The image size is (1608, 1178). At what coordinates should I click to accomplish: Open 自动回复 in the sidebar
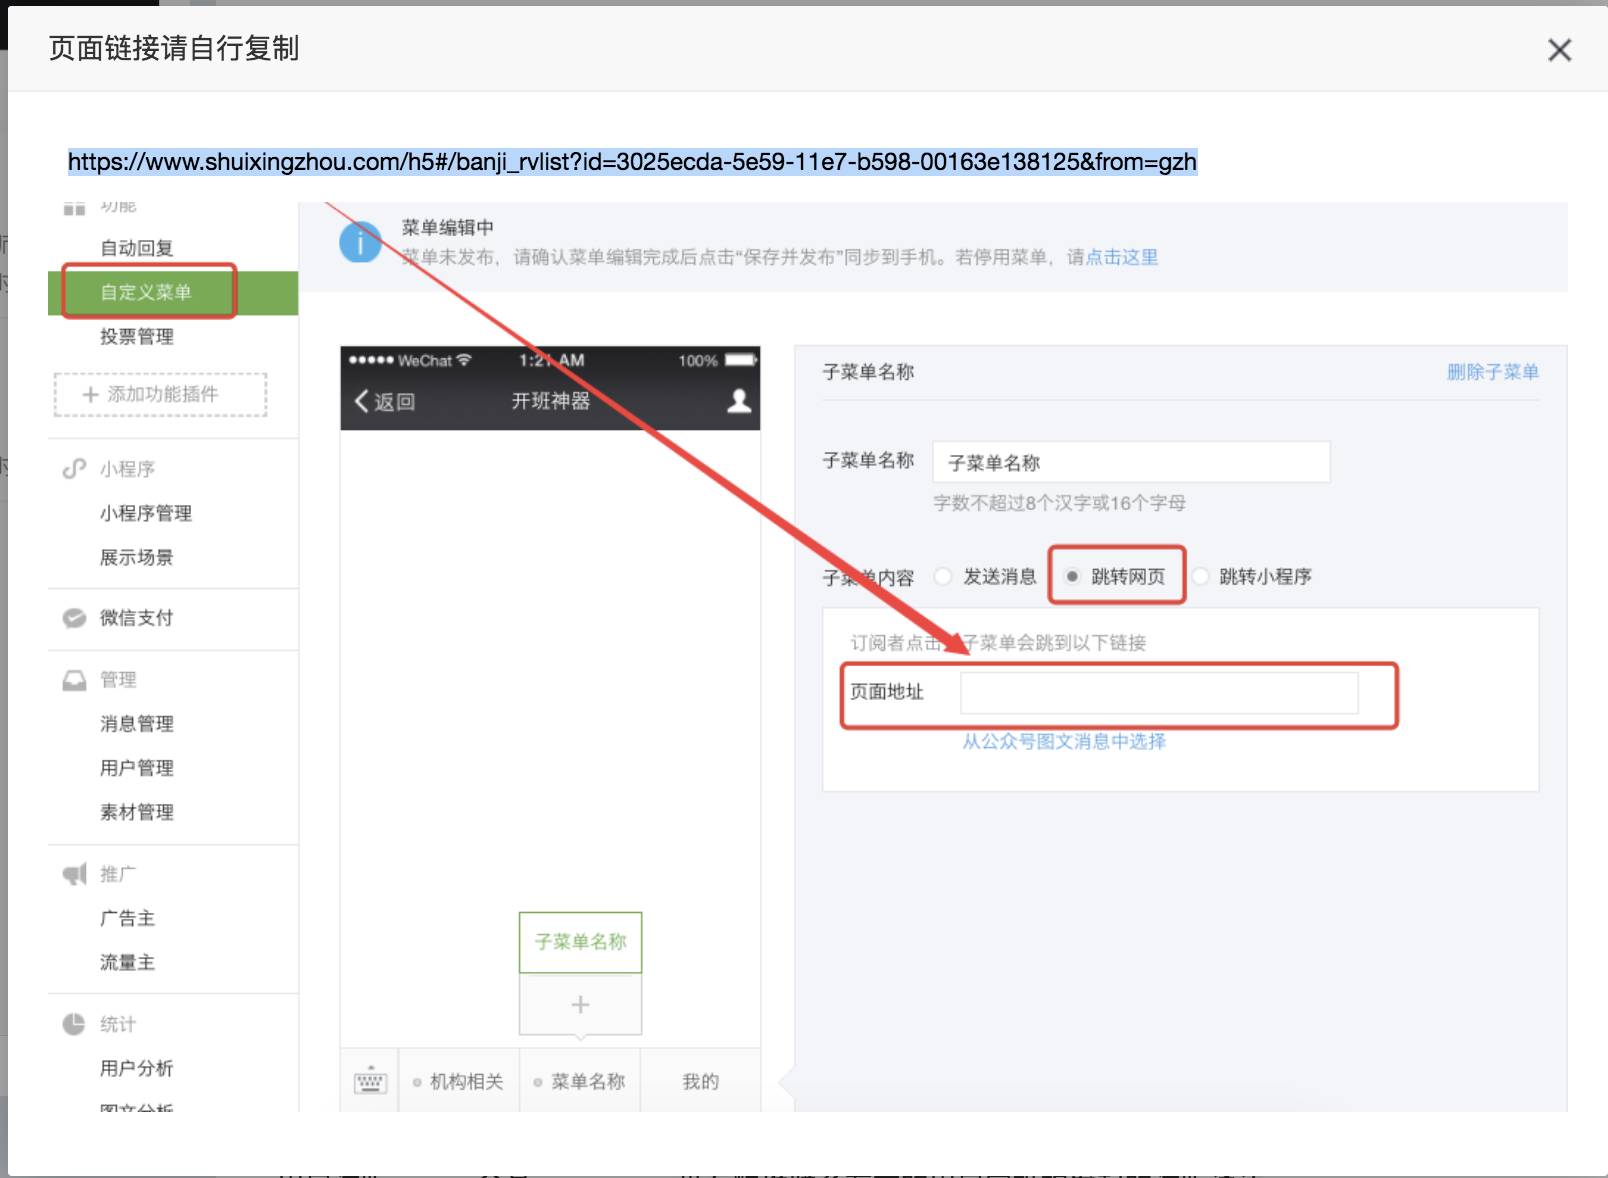click(x=137, y=248)
